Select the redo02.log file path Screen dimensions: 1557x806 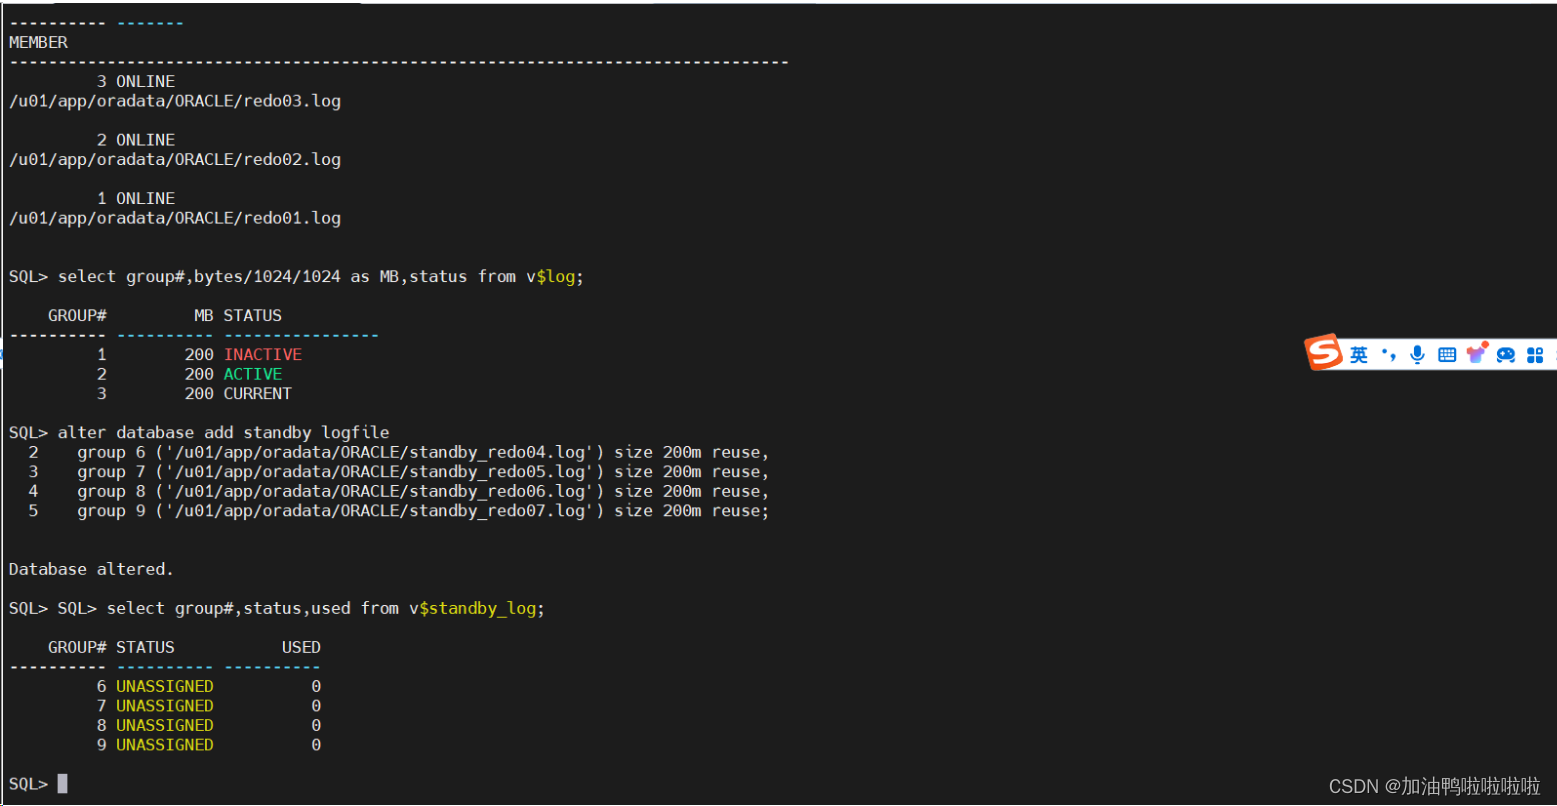[x=175, y=160]
